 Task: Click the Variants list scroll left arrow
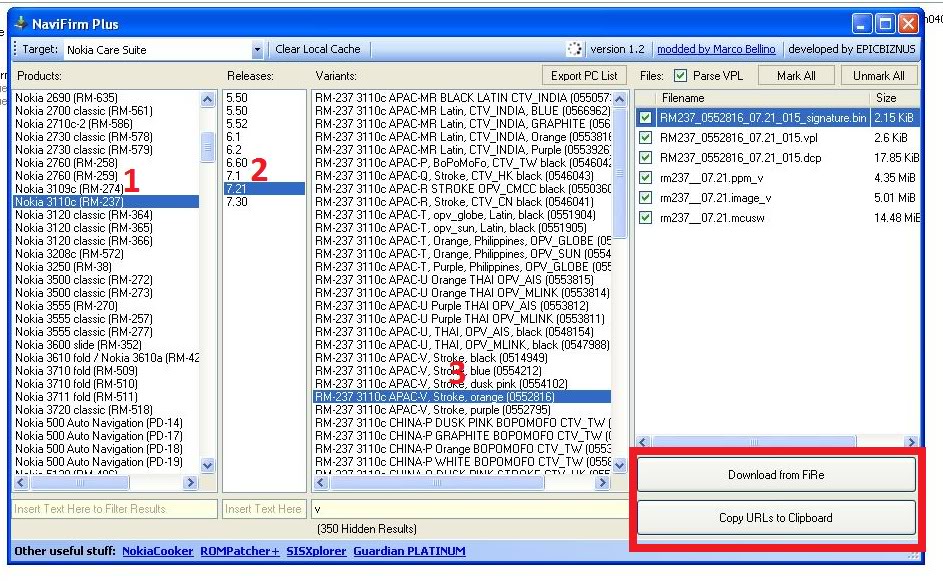[x=321, y=482]
